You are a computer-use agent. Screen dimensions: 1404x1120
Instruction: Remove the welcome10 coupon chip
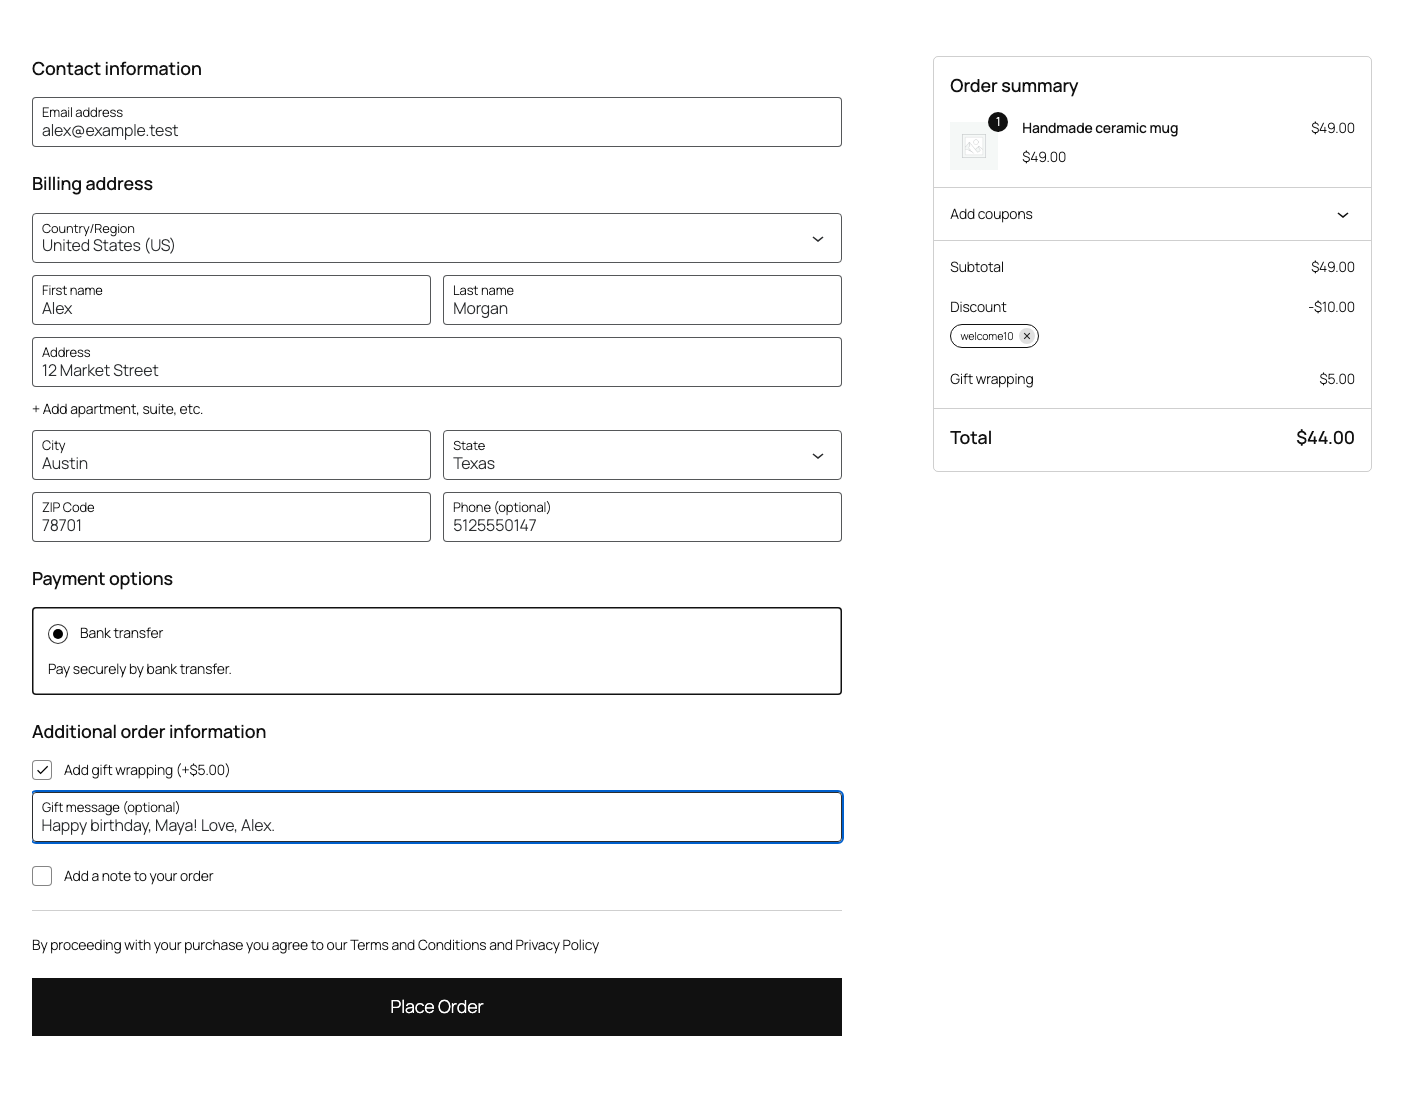1026,336
